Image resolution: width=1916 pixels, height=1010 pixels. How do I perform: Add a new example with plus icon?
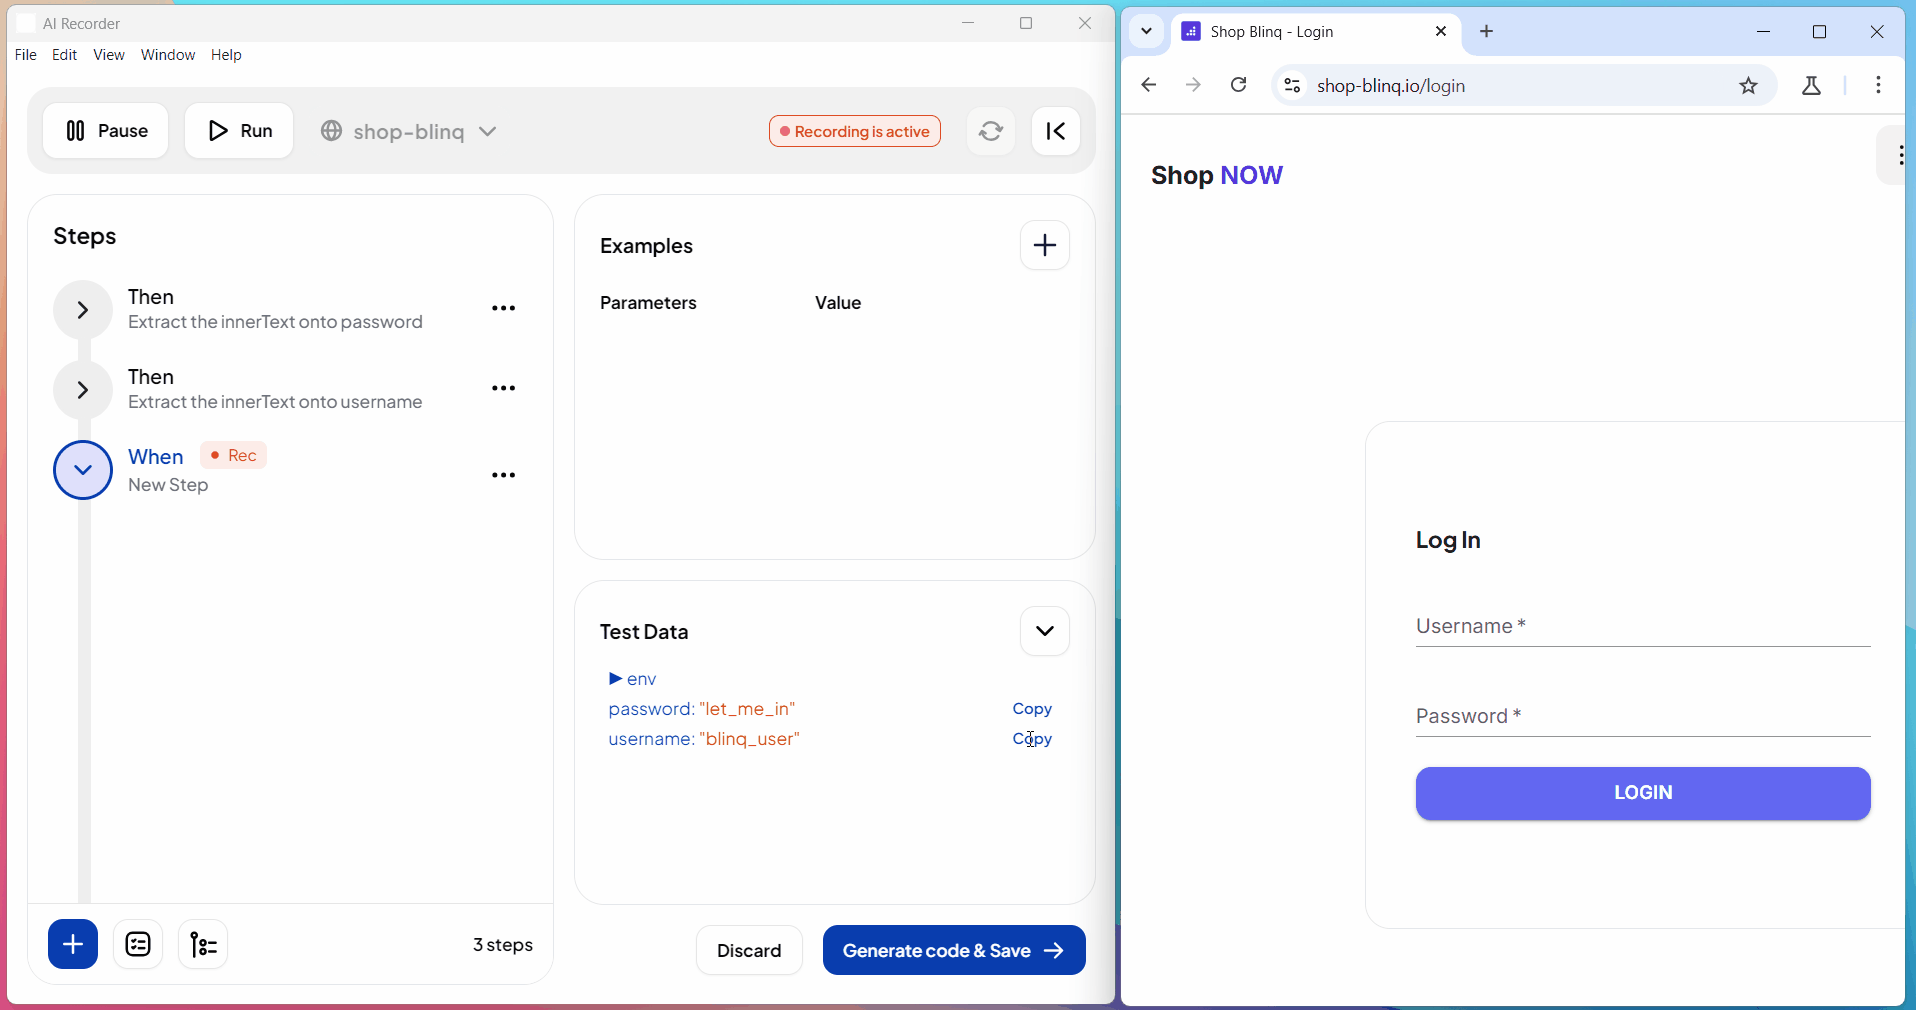pyautogui.click(x=1044, y=246)
